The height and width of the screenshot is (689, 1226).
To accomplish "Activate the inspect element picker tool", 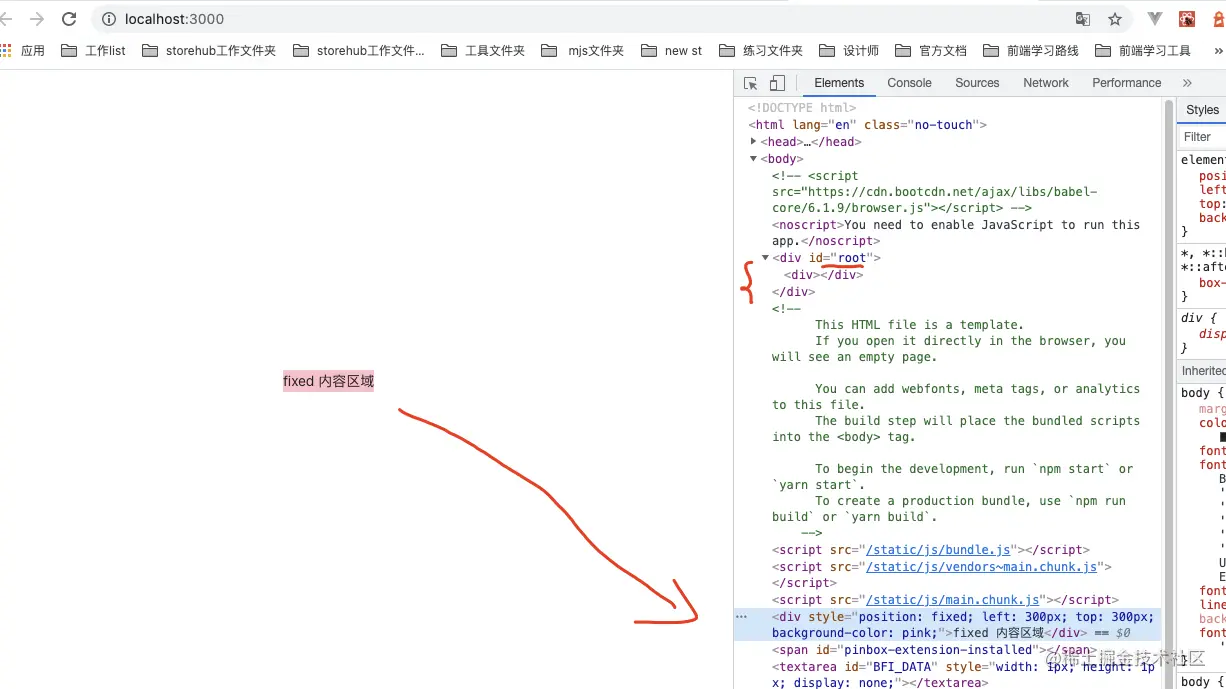I will click(751, 83).
